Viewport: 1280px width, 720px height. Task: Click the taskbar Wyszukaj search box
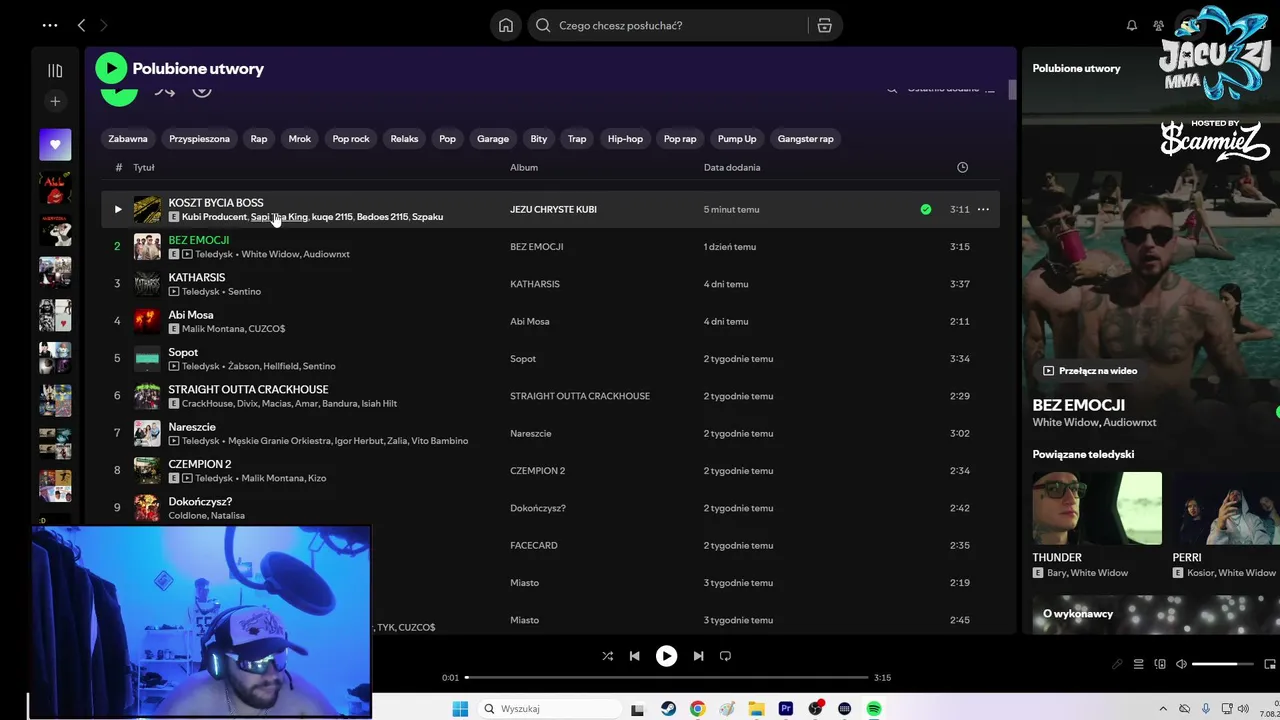click(x=548, y=709)
